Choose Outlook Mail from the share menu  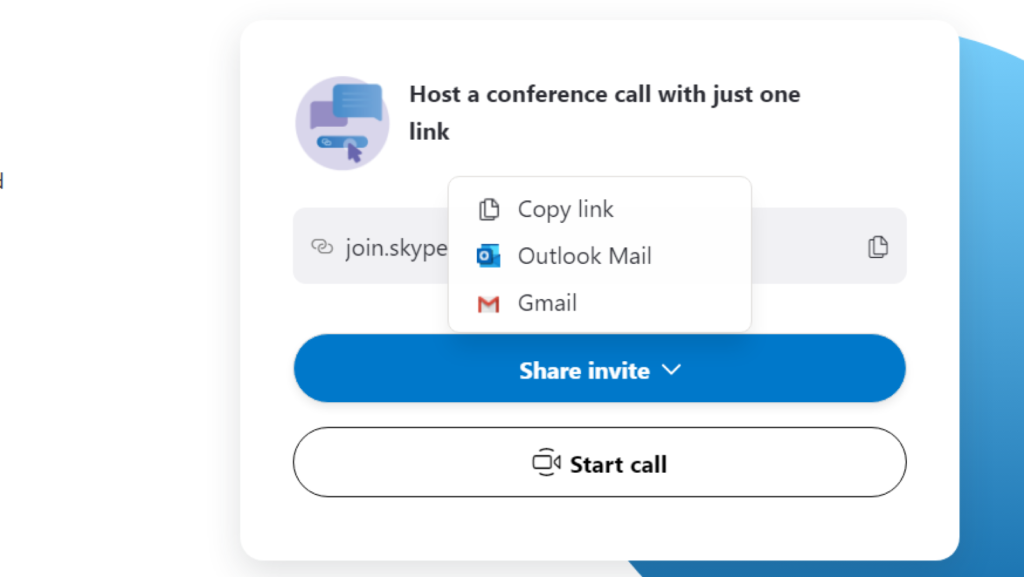tap(584, 256)
